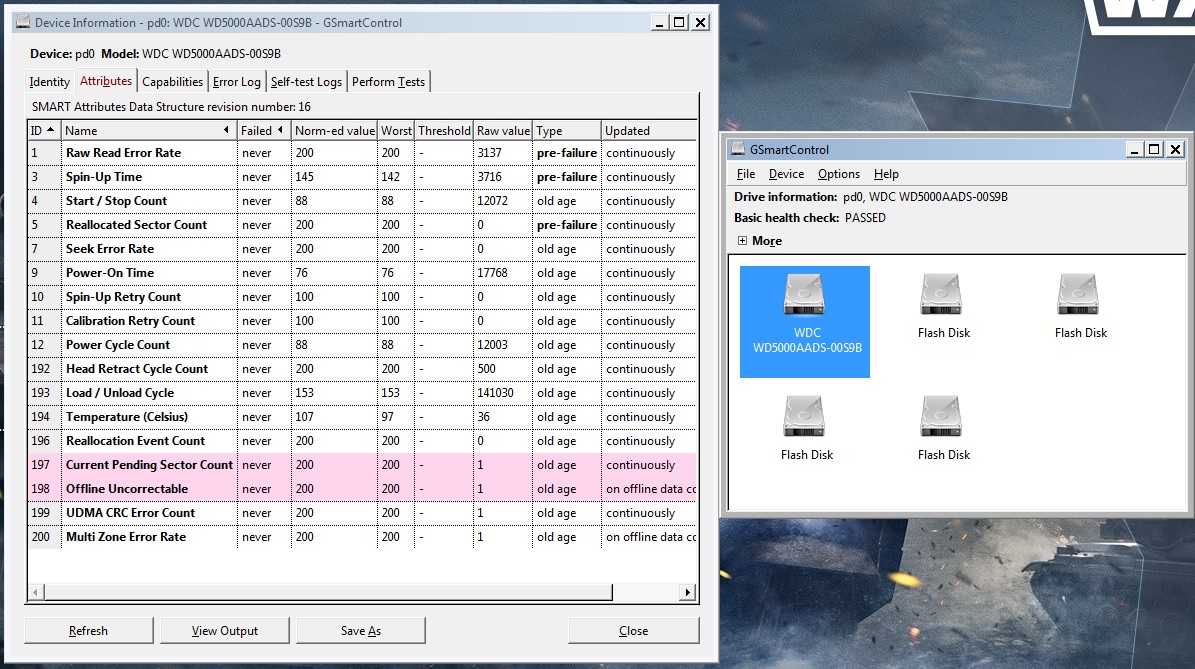The height and width of the screenshot is (669, 1195).
Task: Select the highlighted Offline Uncorrectable row
Action: [x=362, y=489]
